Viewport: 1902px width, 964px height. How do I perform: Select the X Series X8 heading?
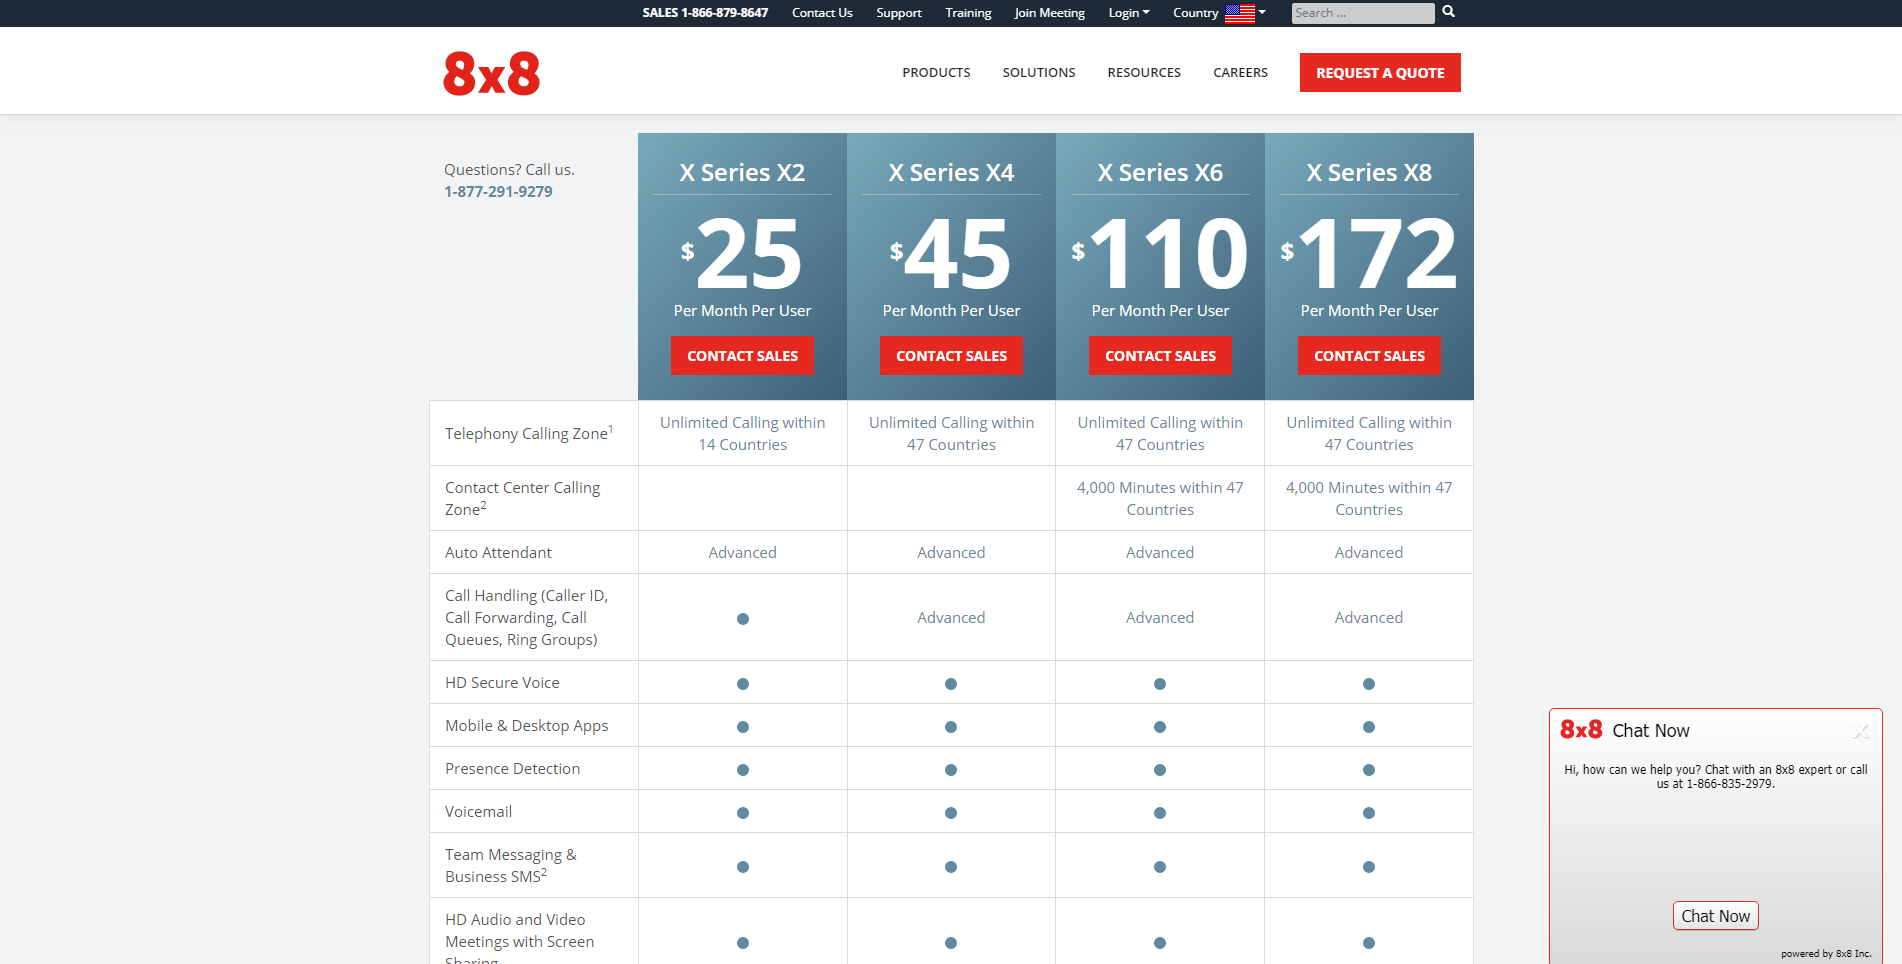pos(1369,173)
